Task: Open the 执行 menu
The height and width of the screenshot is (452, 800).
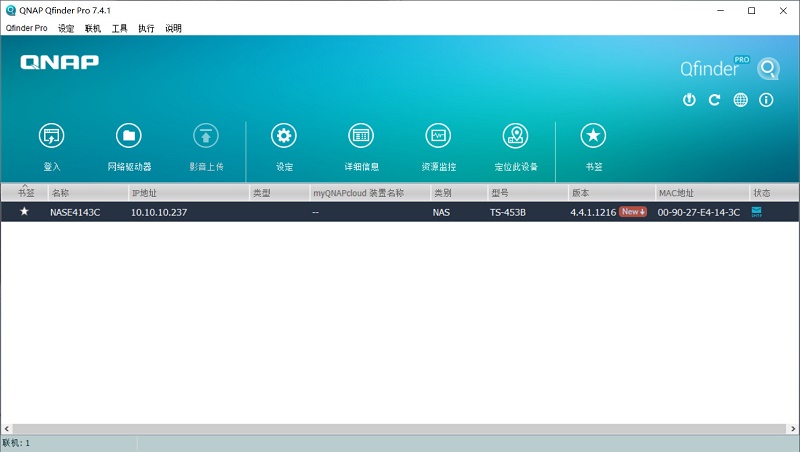Action: pyautogui.click(x=146, y=28)
